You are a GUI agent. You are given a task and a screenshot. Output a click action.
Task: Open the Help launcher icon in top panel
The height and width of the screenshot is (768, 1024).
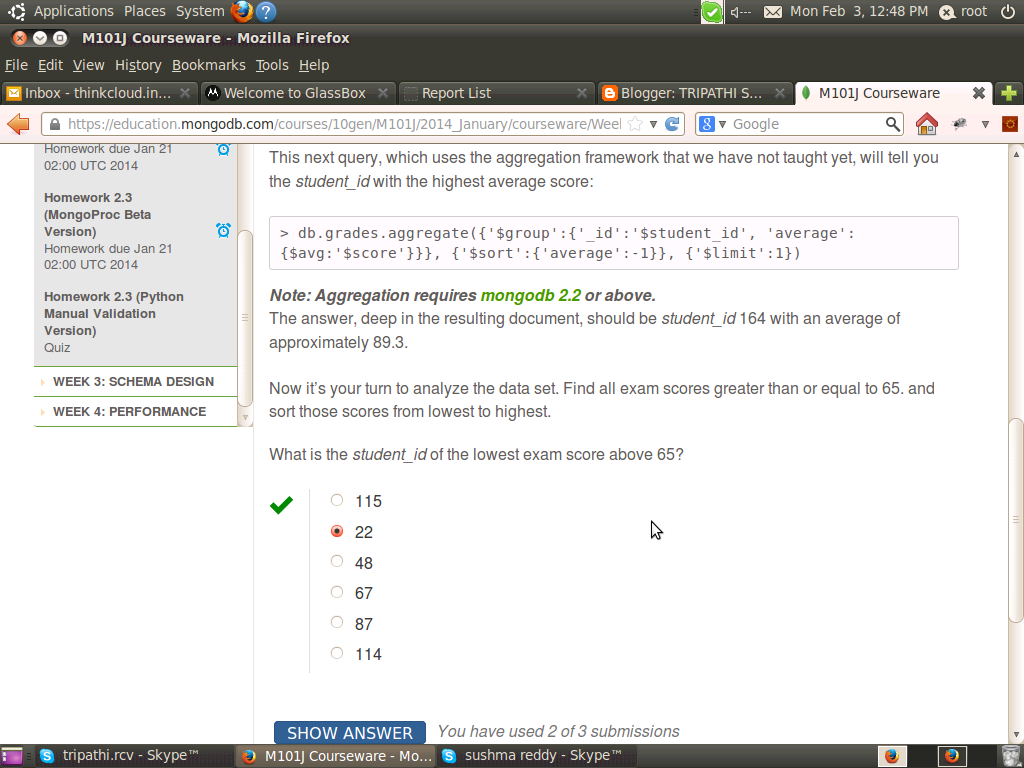pyautogui.click(x=265, y=11)
